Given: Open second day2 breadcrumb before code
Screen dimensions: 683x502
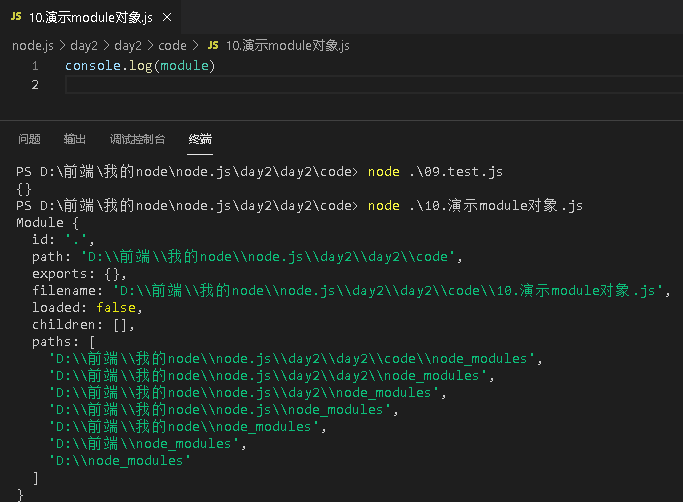Looking at the screenshot, I should (x=128, y=46).
